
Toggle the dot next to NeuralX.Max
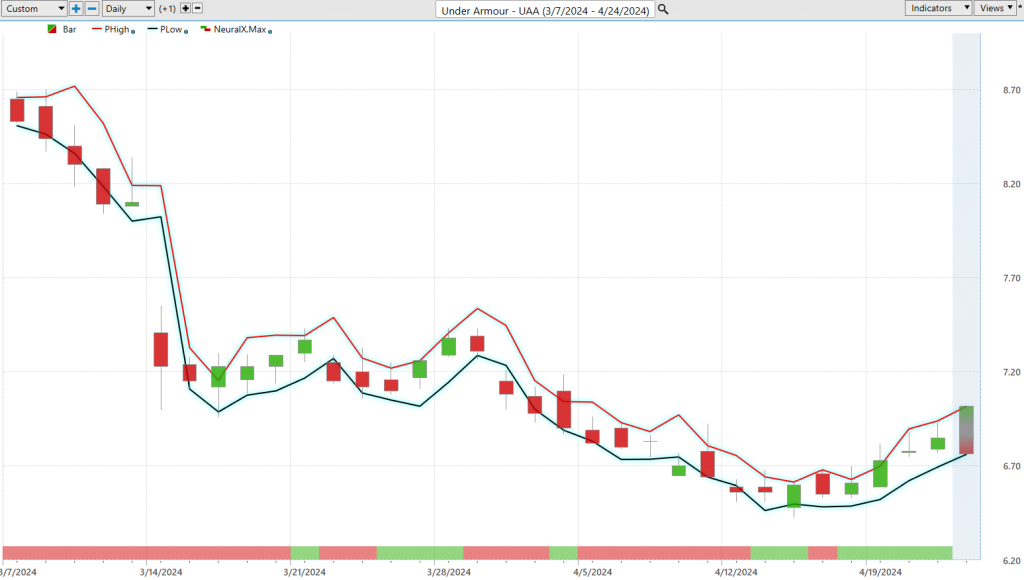click(270, 32)
